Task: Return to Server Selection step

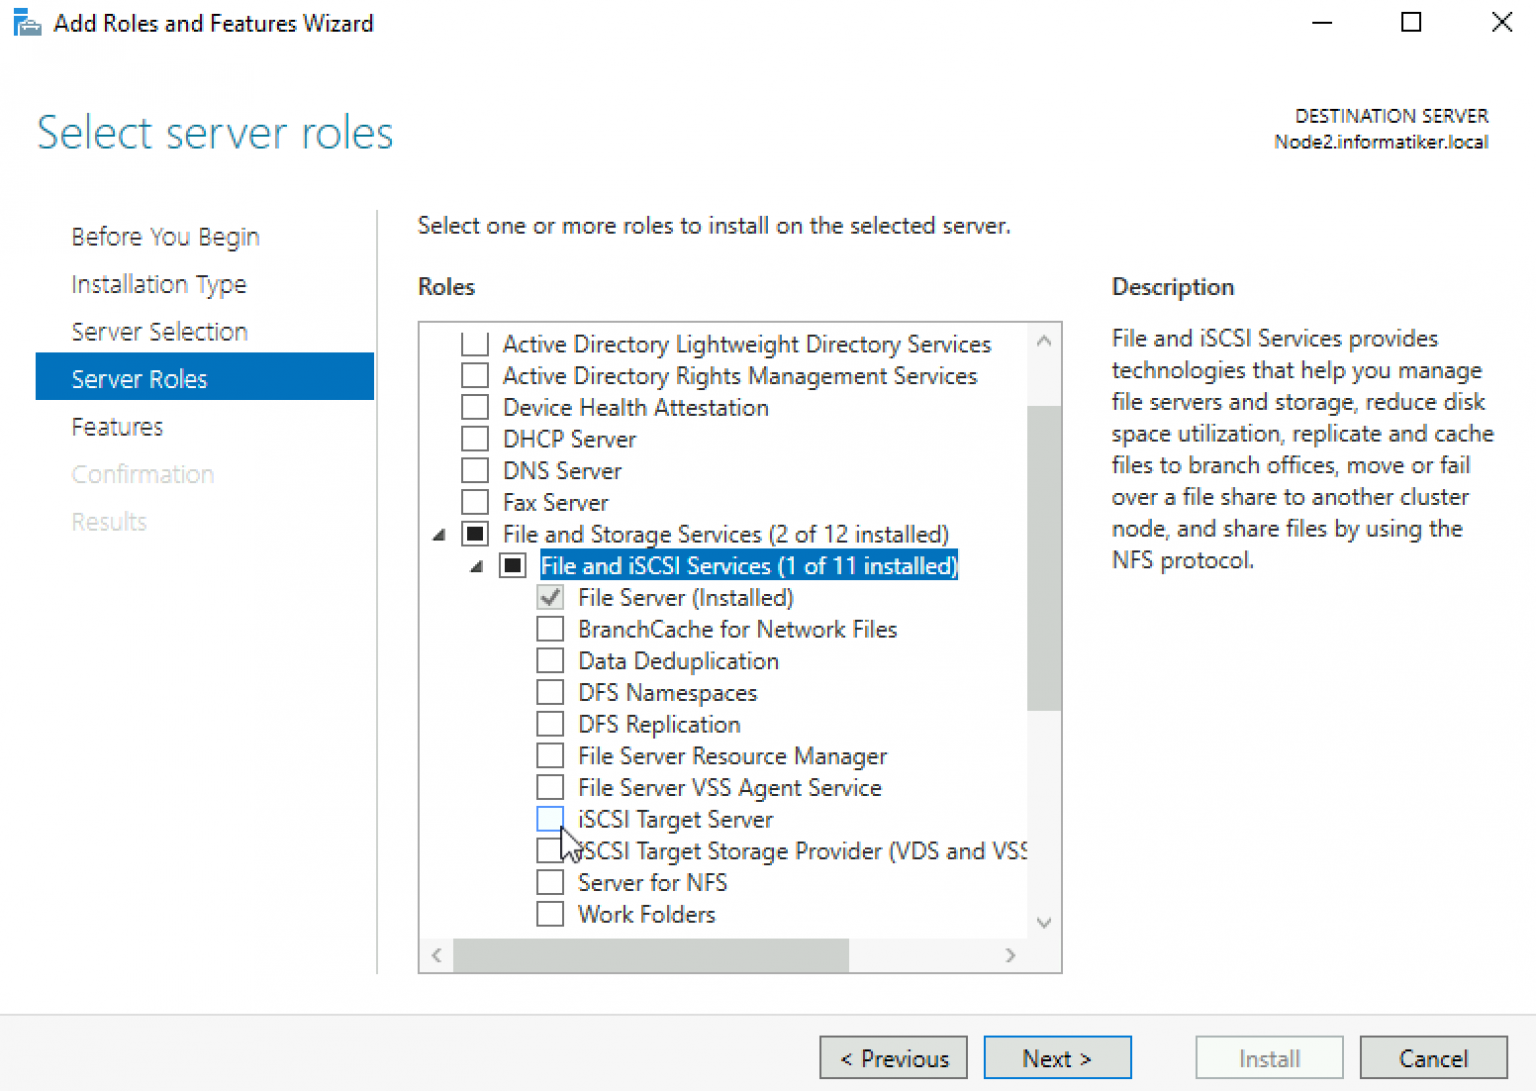Action: (x=159, y=332)
